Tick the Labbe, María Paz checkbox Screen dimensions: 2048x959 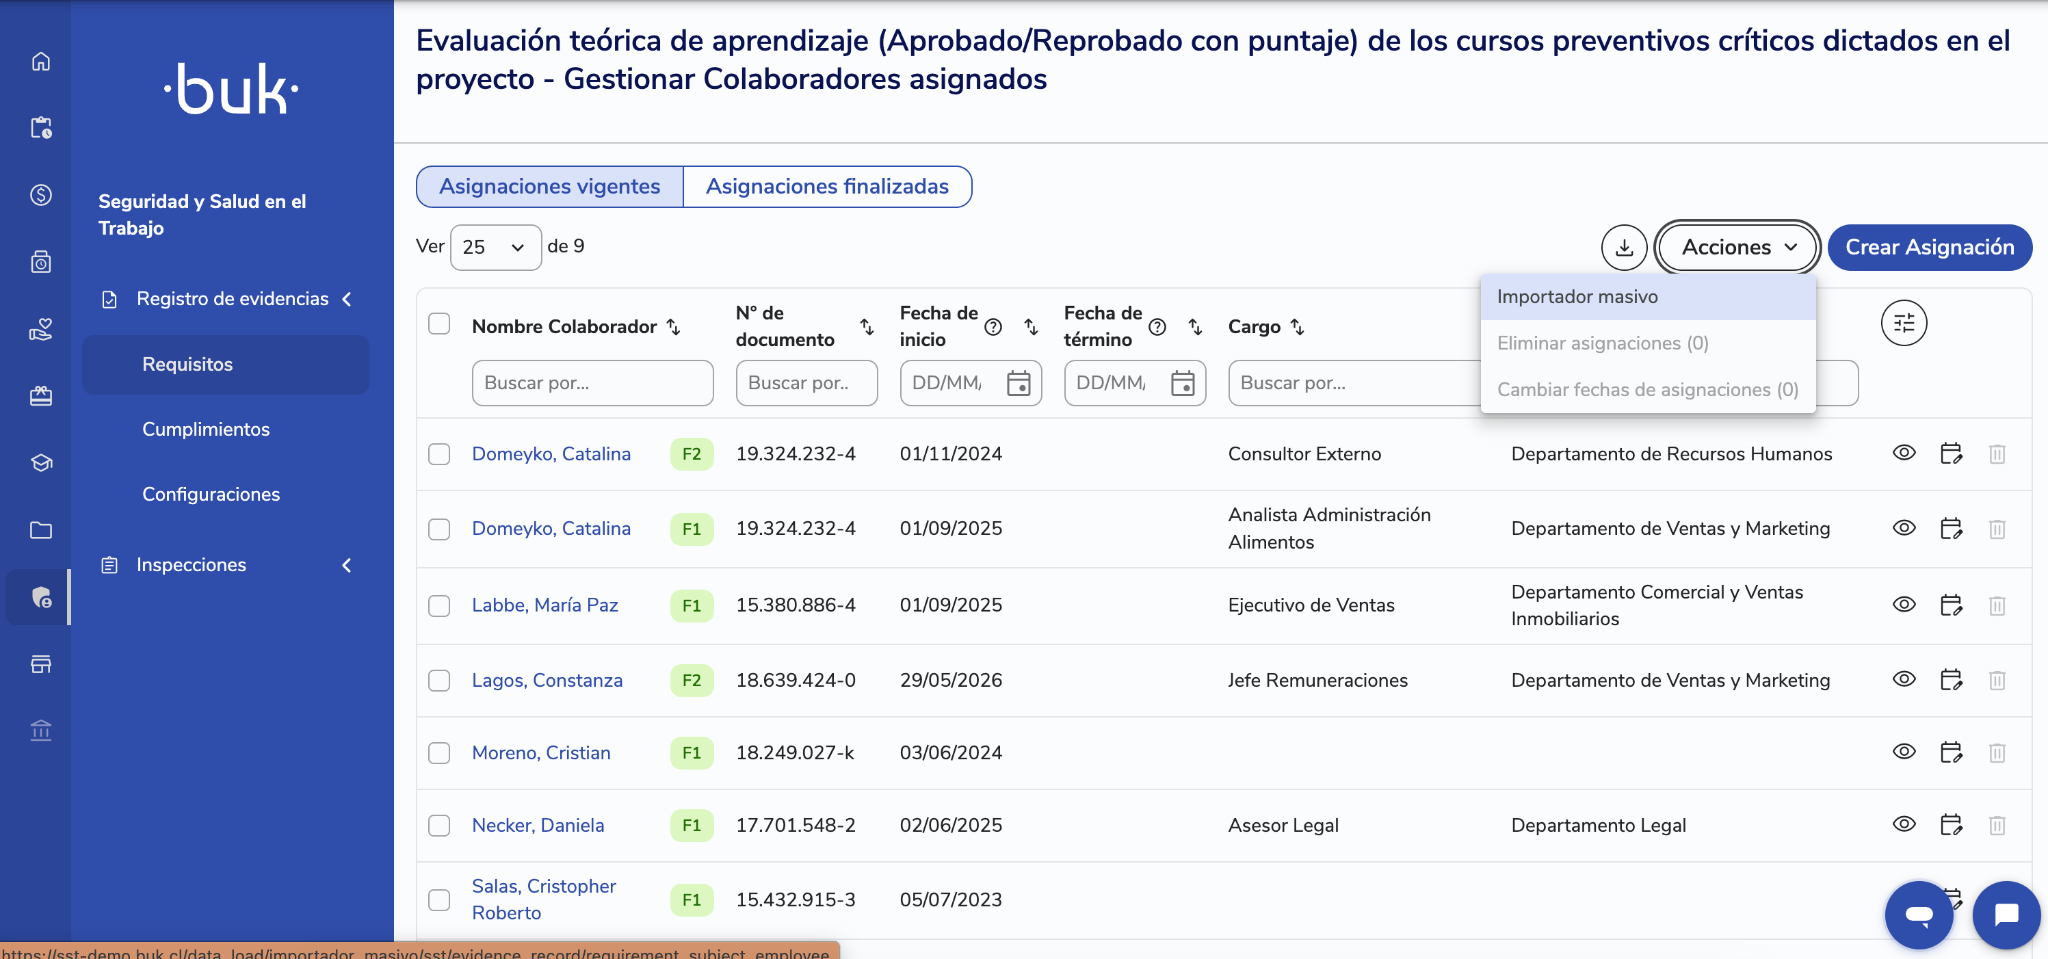(x=439, y=606)
